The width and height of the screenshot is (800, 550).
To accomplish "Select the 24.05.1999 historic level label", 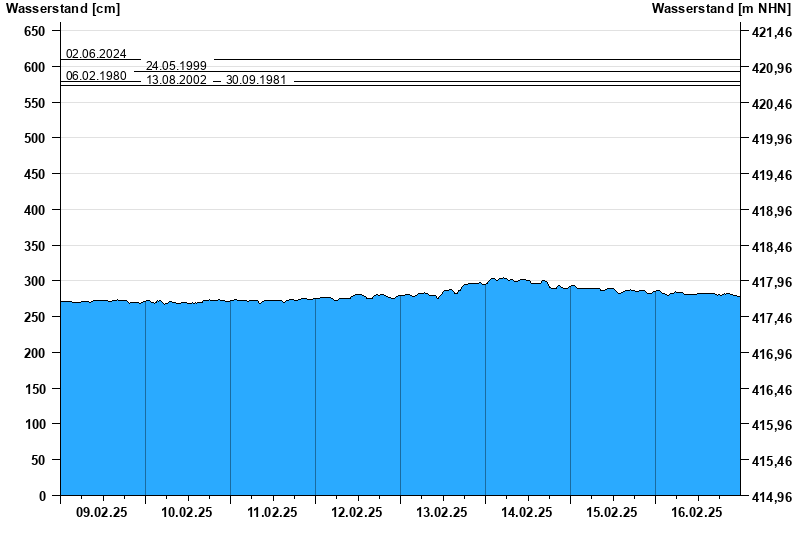I will [x=176, y=66].
